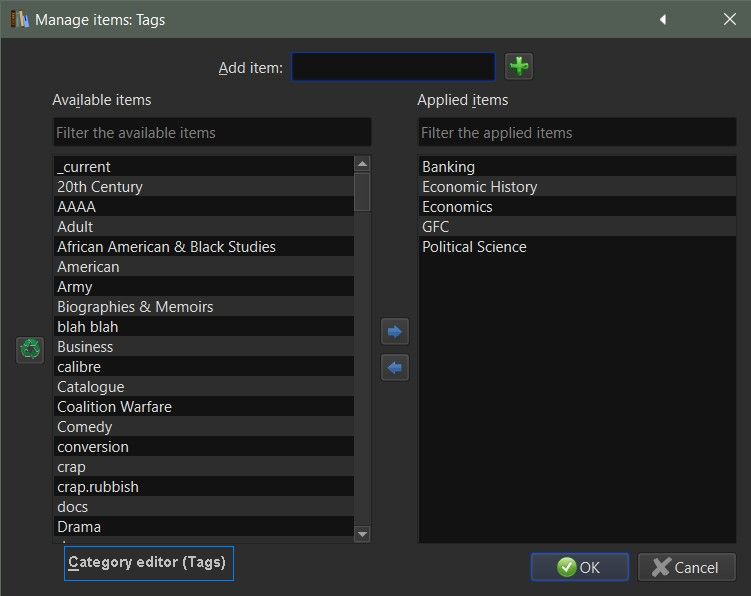The image size is (751, 596).
Task: Click the Cancel button
Action: click(686, 567)
